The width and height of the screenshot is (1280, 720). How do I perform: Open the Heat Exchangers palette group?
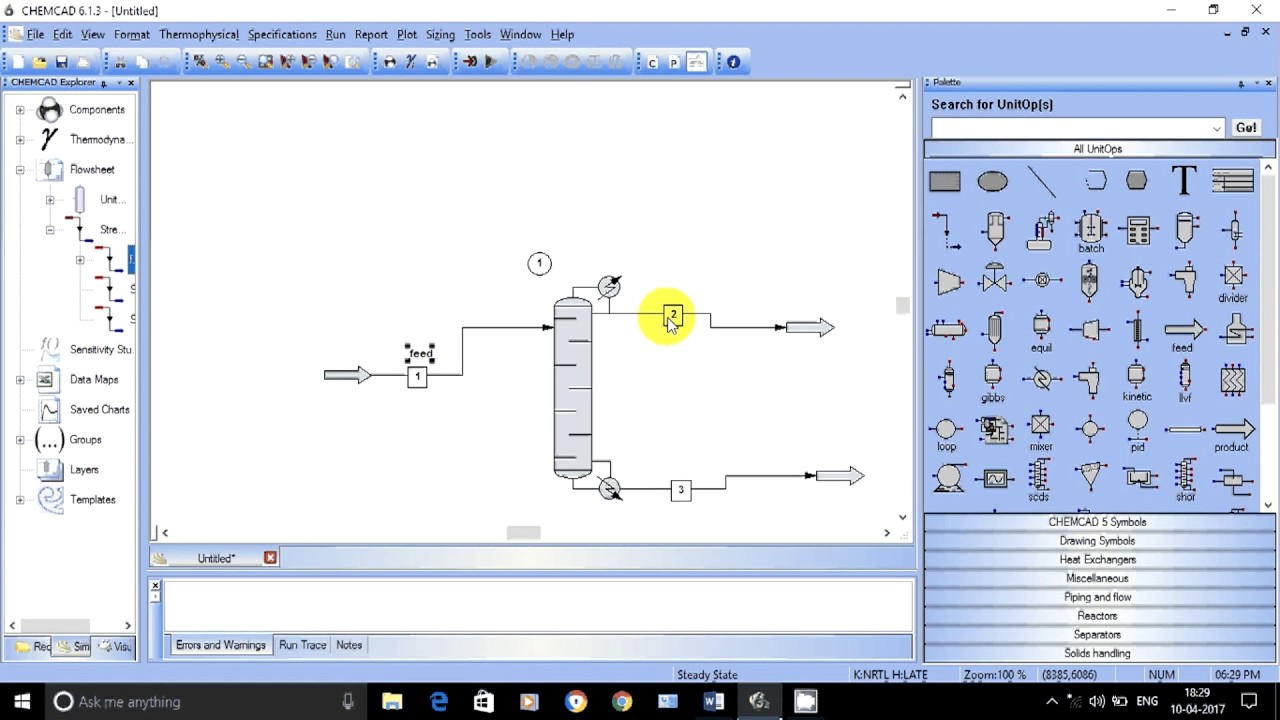tap(1097, 560)
